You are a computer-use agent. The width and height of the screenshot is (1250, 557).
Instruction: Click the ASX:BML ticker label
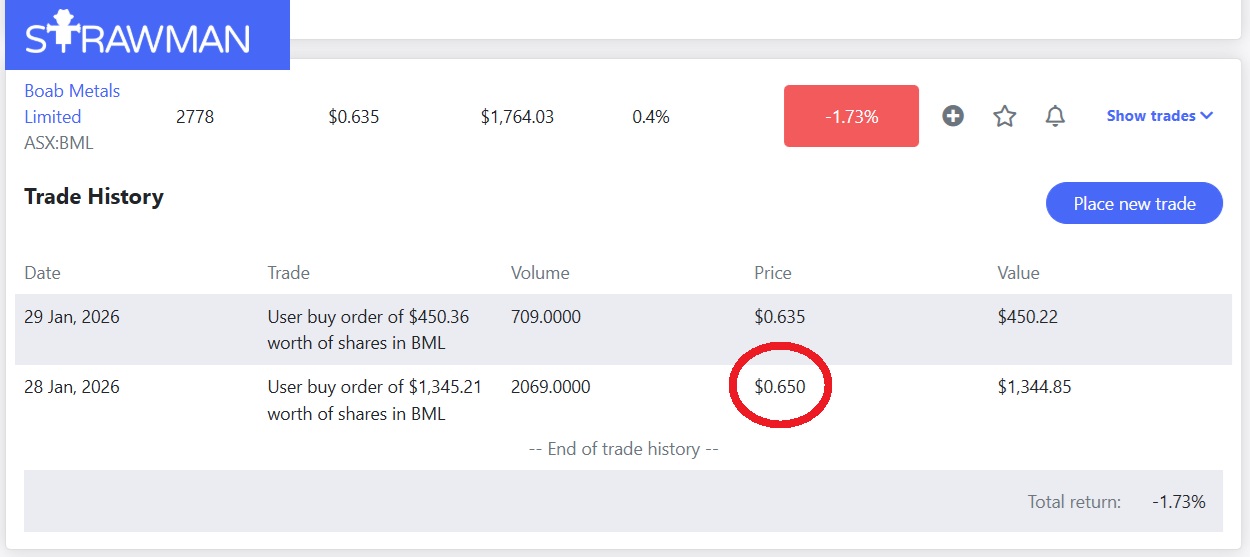[x=59, y=143]
